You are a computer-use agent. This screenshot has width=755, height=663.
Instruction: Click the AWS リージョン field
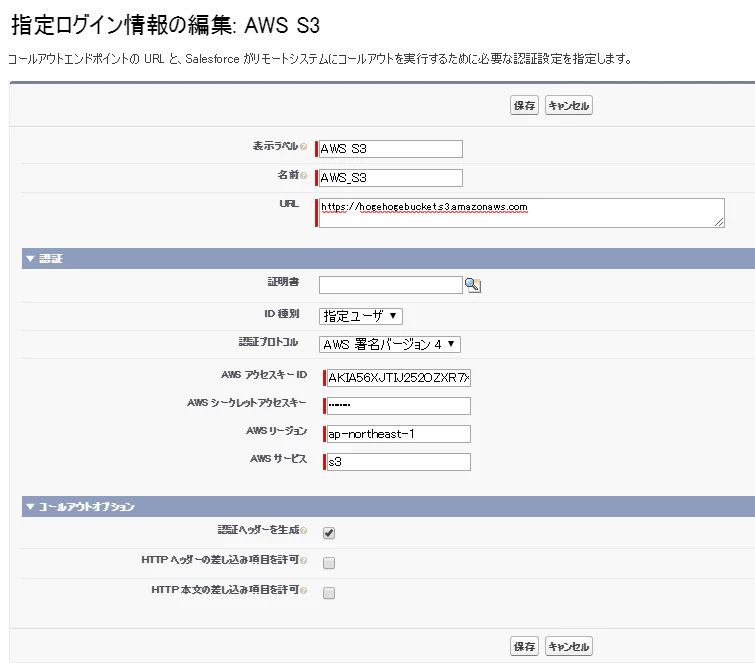point(399,434)
